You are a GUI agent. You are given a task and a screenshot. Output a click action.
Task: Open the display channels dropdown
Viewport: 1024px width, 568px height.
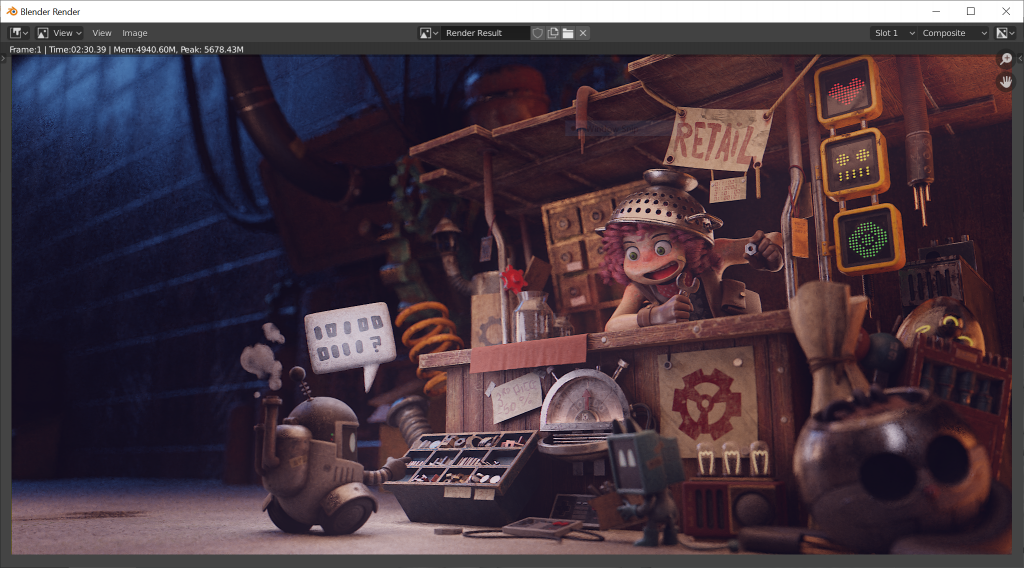click(x=1005, y=33)
